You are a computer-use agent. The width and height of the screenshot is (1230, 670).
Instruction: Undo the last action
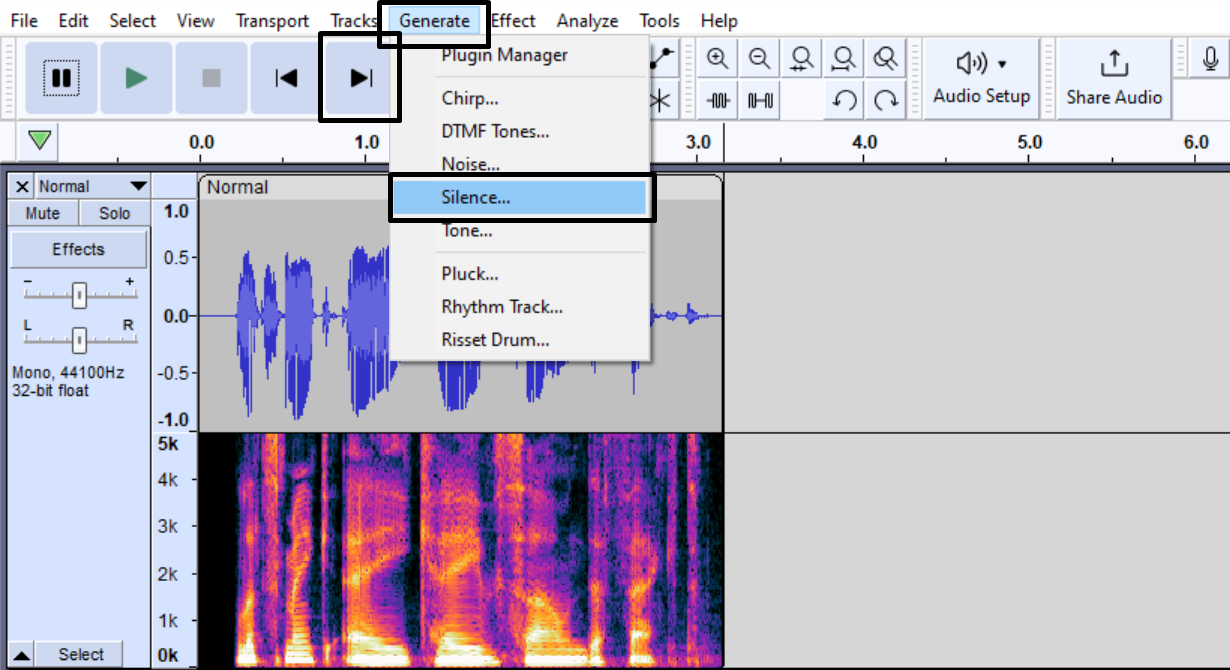(843, 99)
